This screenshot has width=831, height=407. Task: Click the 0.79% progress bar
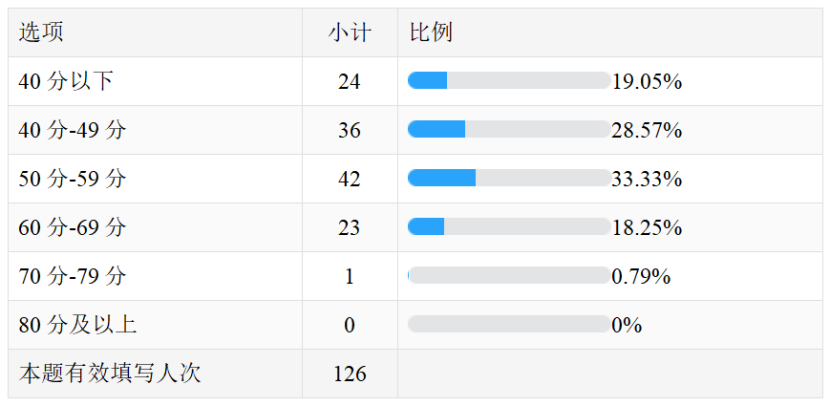coord(509,276)
